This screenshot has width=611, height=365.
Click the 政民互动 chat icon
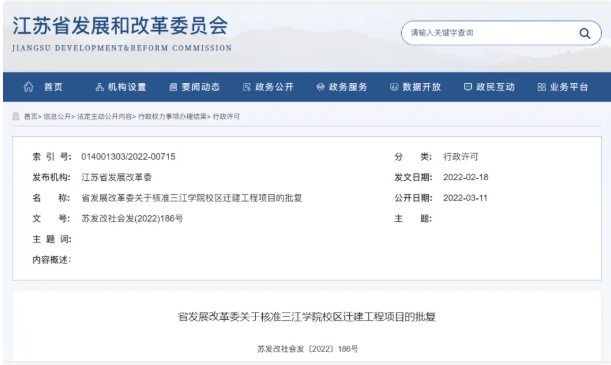468,87
